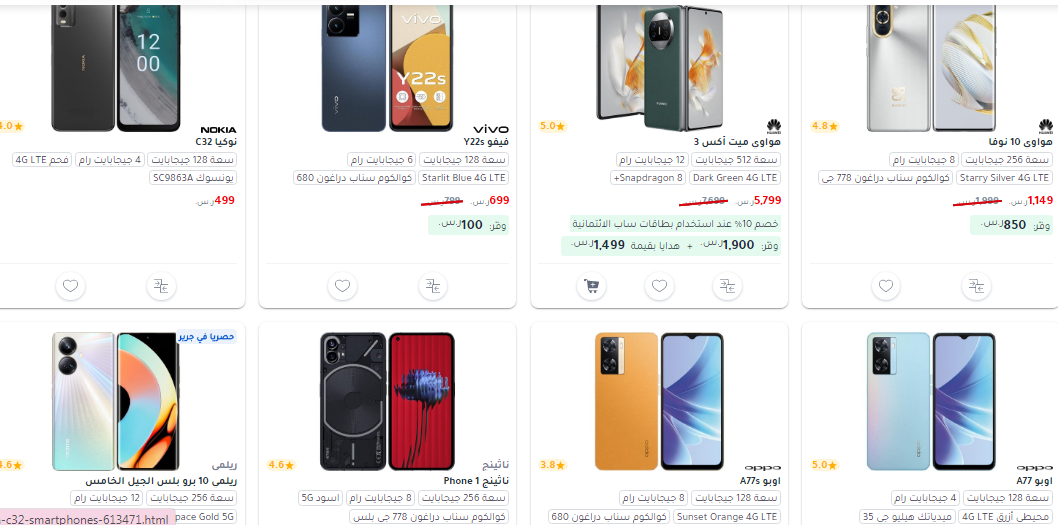Click the Starry Silver 4G LTE tag
The image size is (1058, 525).
[x=1004, y=177]
